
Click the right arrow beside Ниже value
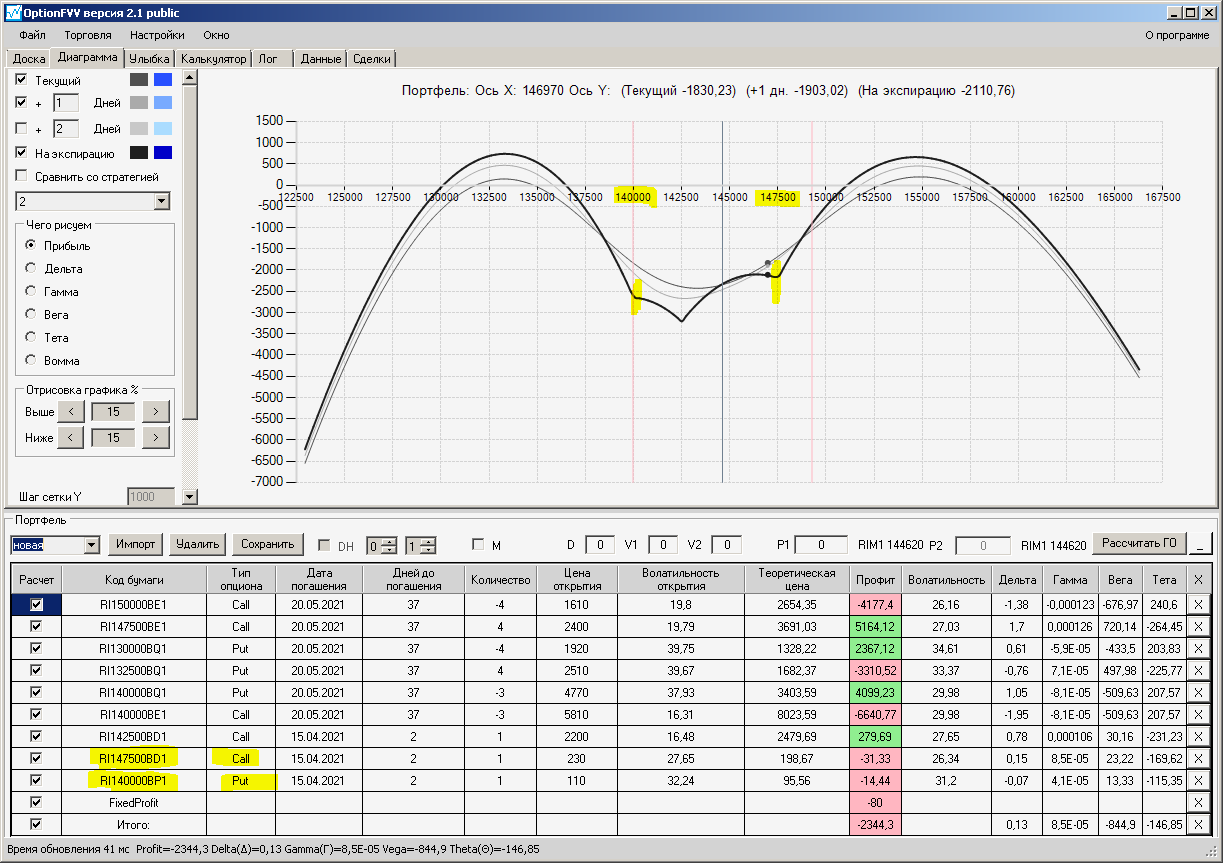[x=156, y=437]
